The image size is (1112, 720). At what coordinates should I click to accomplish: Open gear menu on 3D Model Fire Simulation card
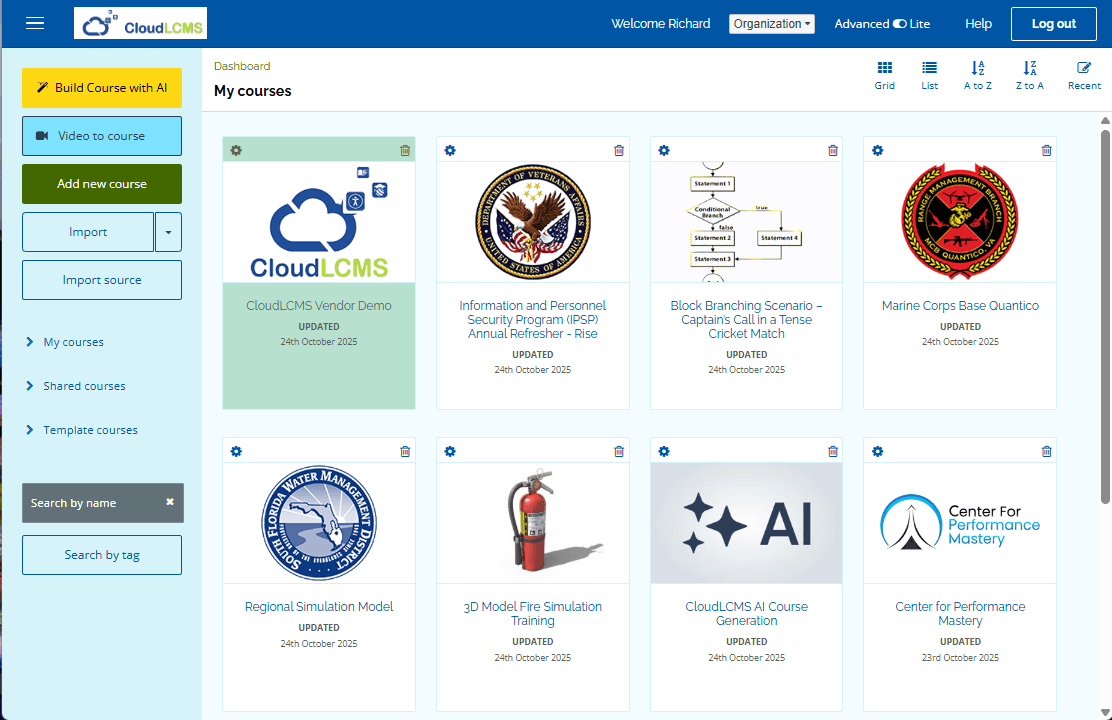point(449,451)
